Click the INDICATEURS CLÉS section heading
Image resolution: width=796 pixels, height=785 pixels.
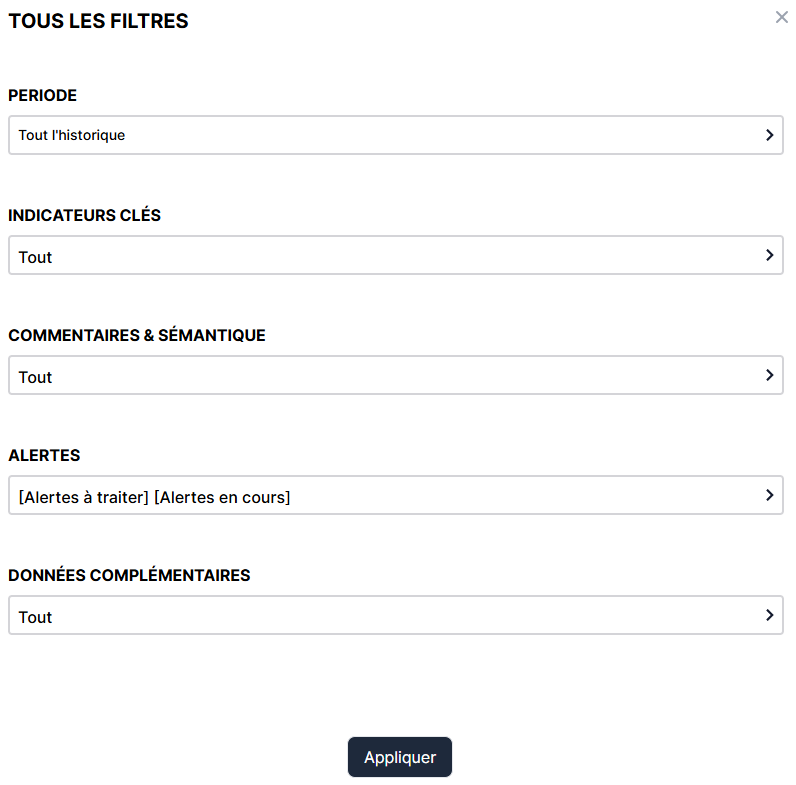(x=84, y=216)
